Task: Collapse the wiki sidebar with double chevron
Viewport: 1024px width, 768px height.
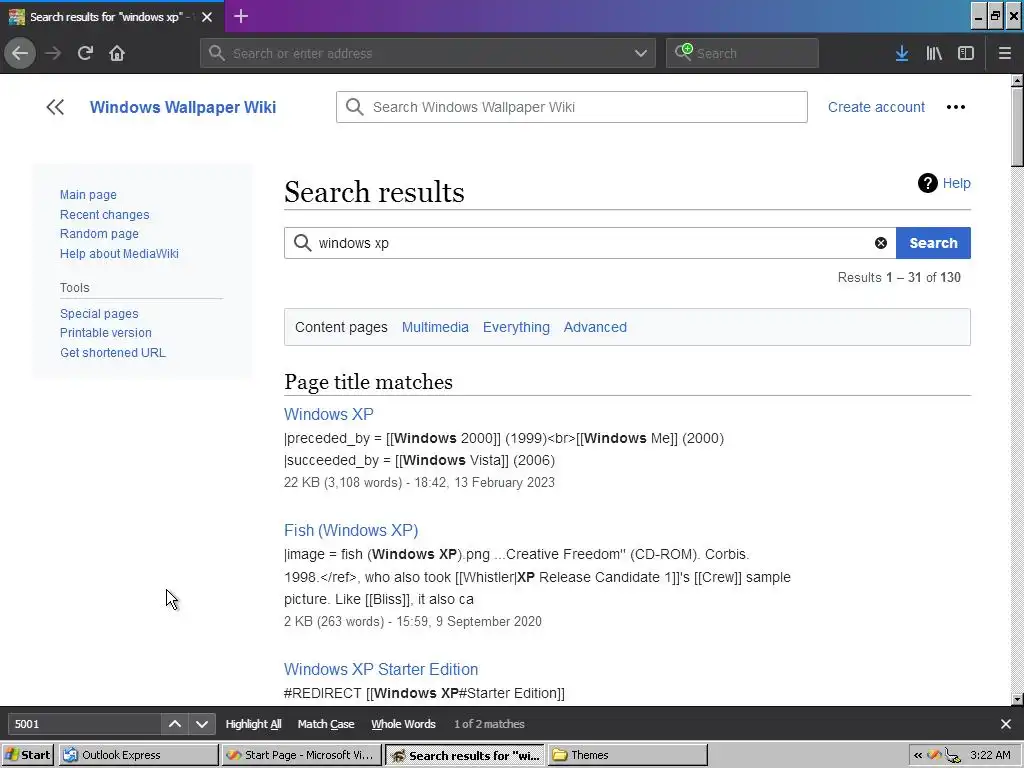Action: [x=55, y=107]
